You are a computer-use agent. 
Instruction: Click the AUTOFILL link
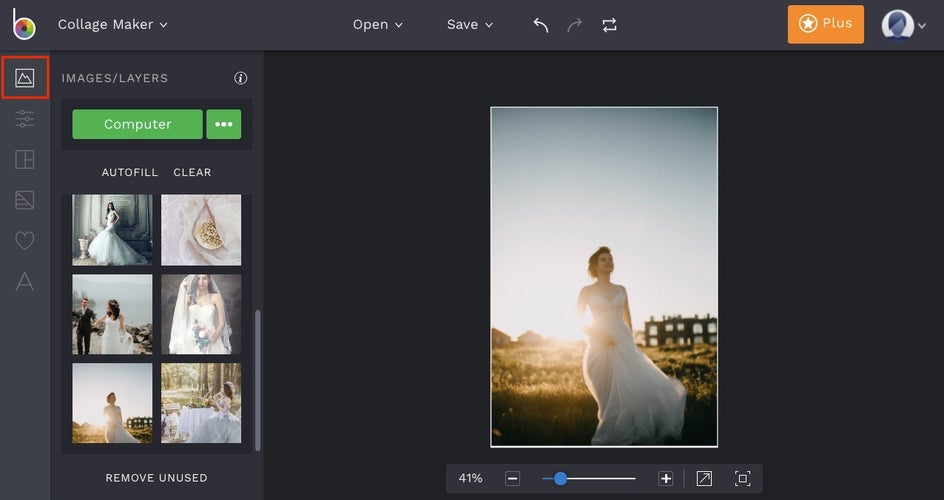pyautogui.click(x=130, y=172)
